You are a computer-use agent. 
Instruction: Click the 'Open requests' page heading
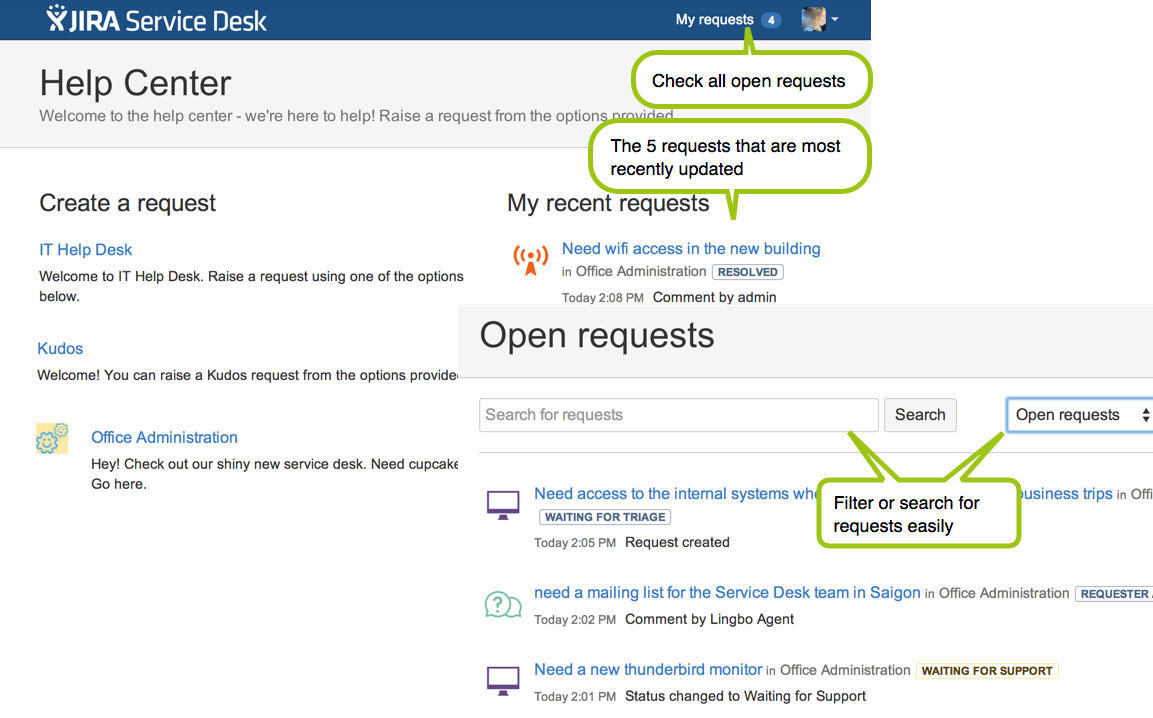tap(596, 335)
